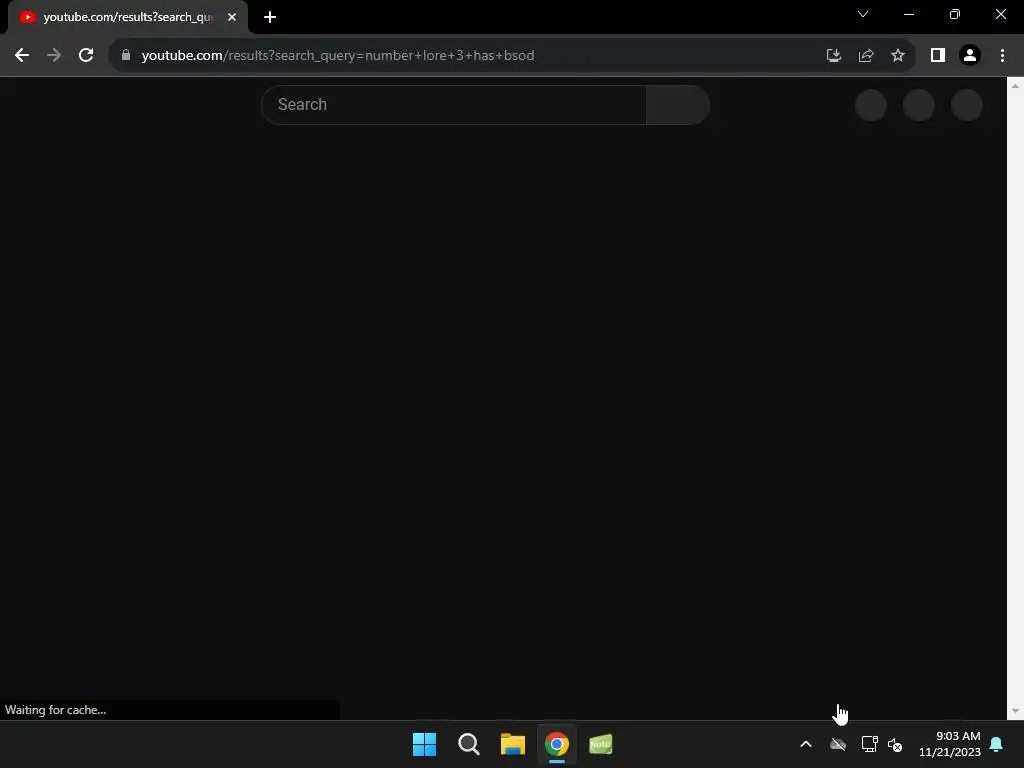Image resolution: width=1024 pixels, height=768 pixels.
Task: Open network settings tray icon
Action: point(869,744)
